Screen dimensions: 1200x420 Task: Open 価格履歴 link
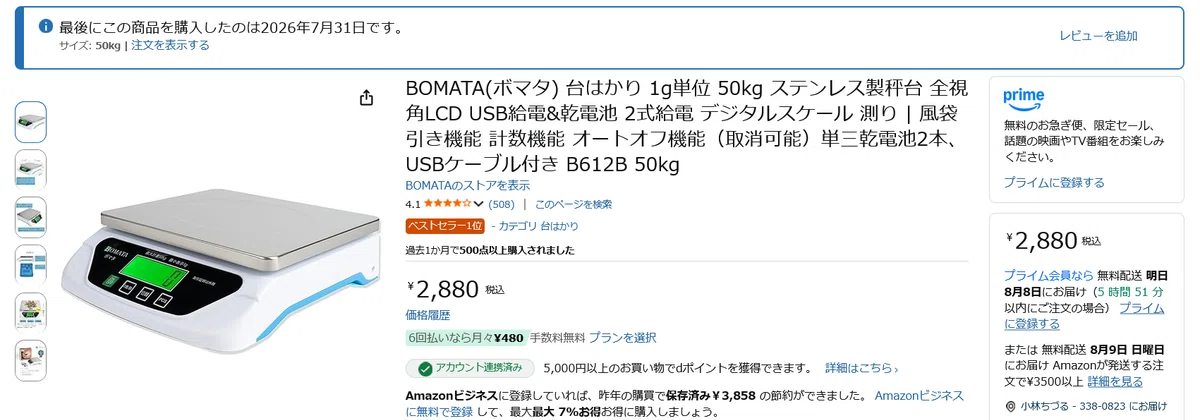click(x=427, y=315)
